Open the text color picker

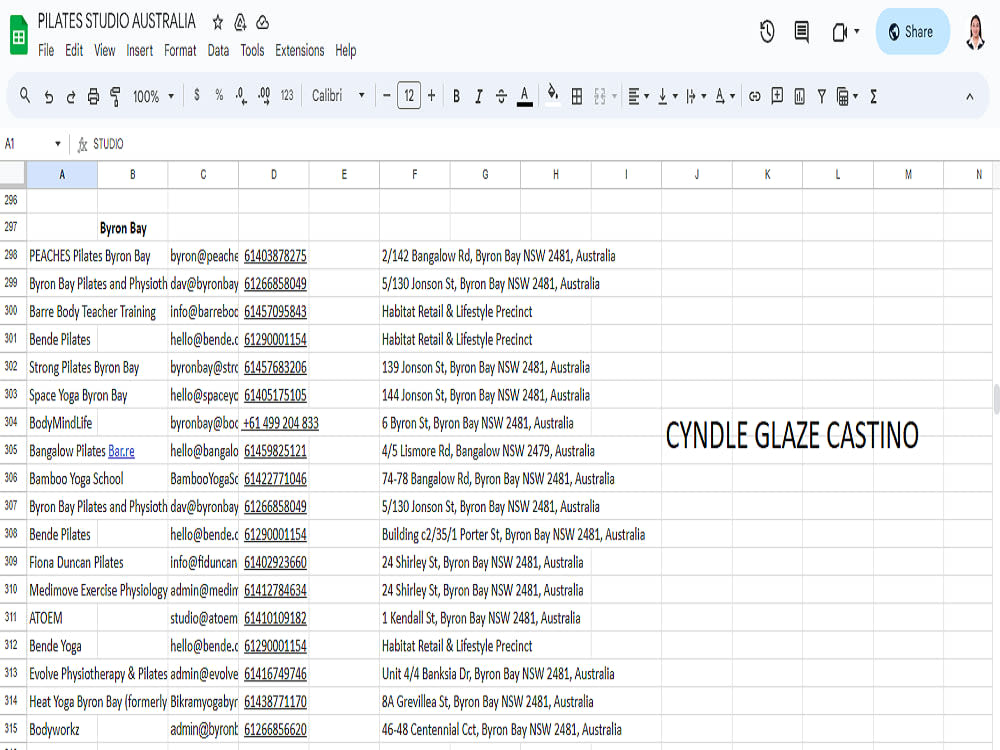[x=524, y=96]
